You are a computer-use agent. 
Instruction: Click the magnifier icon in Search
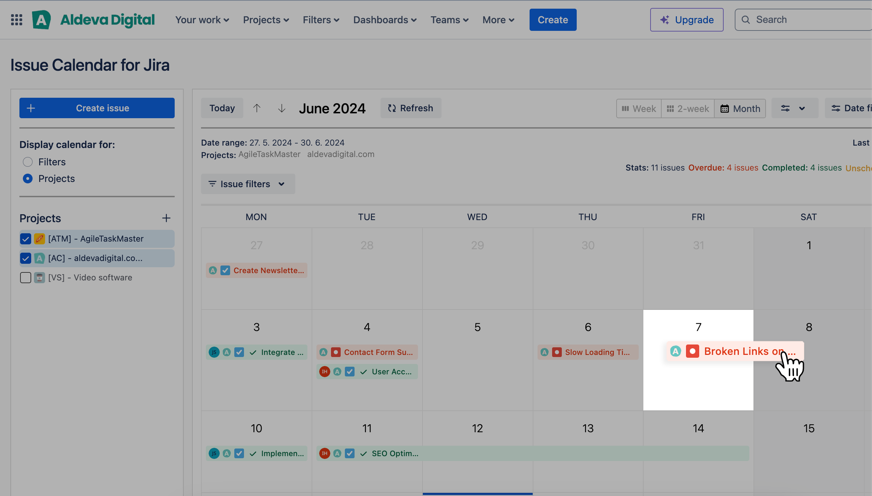(x=746, y=20)
